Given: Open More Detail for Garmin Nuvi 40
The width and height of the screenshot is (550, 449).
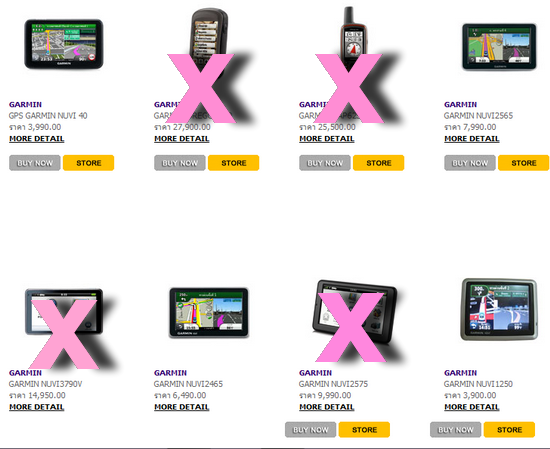Looking at the screenshot, I should click(36, 139).
